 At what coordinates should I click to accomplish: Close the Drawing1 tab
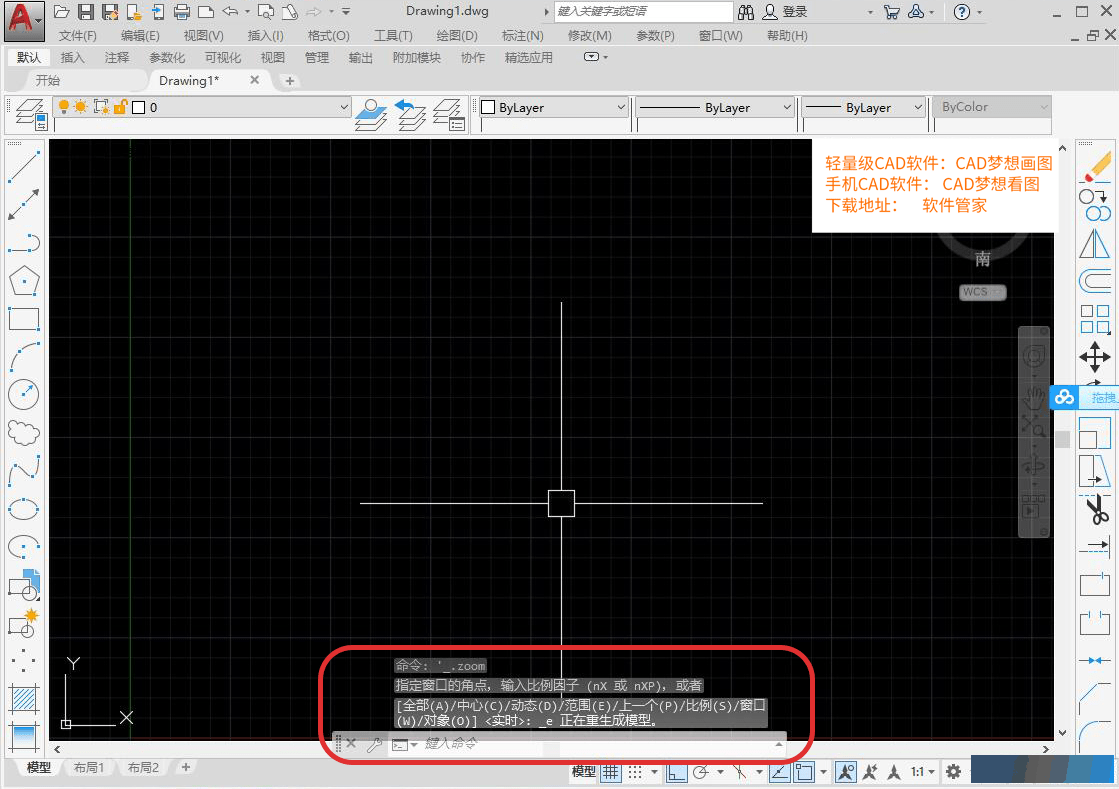[255, 80]
